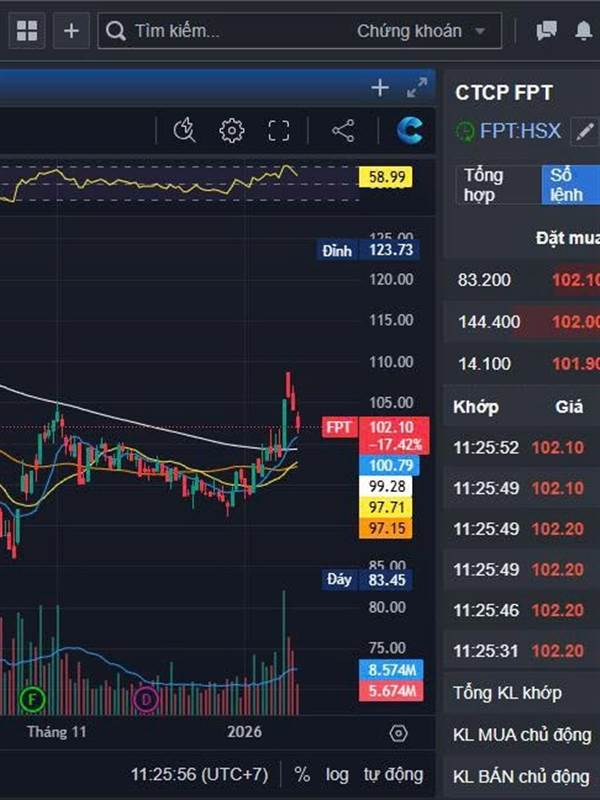Click the blue C logo icon

point(409,131)
